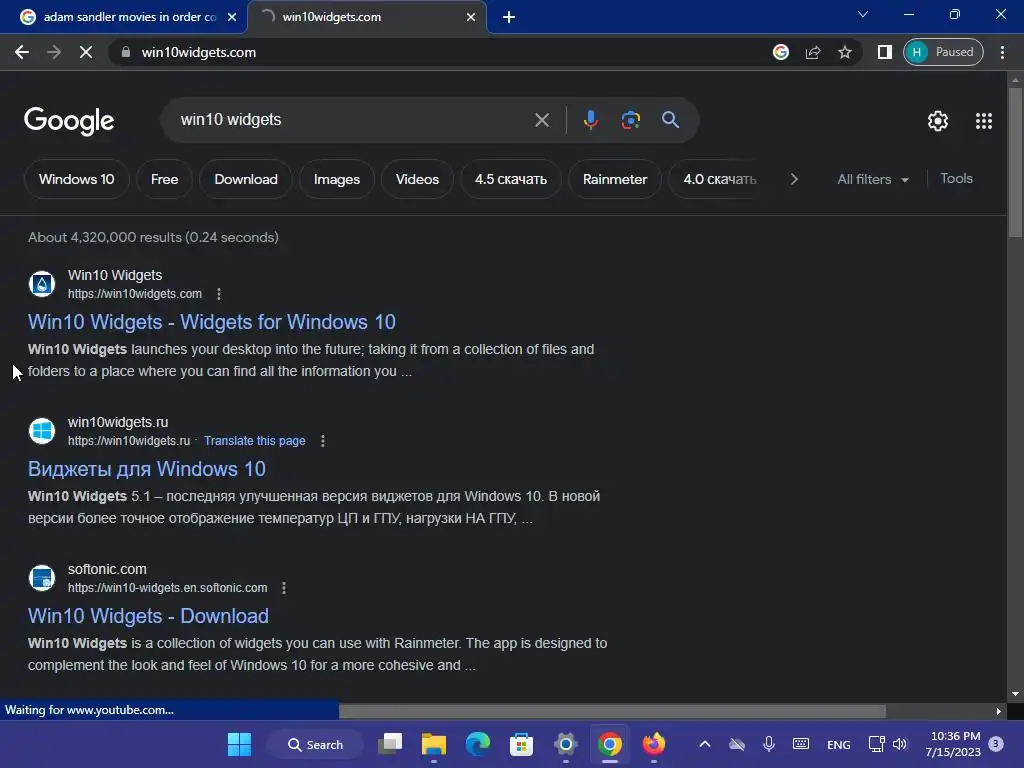Click the horizontal scrollbar thumb
The width and height of the screenshot is (1024, 768).
pos(612,711)
